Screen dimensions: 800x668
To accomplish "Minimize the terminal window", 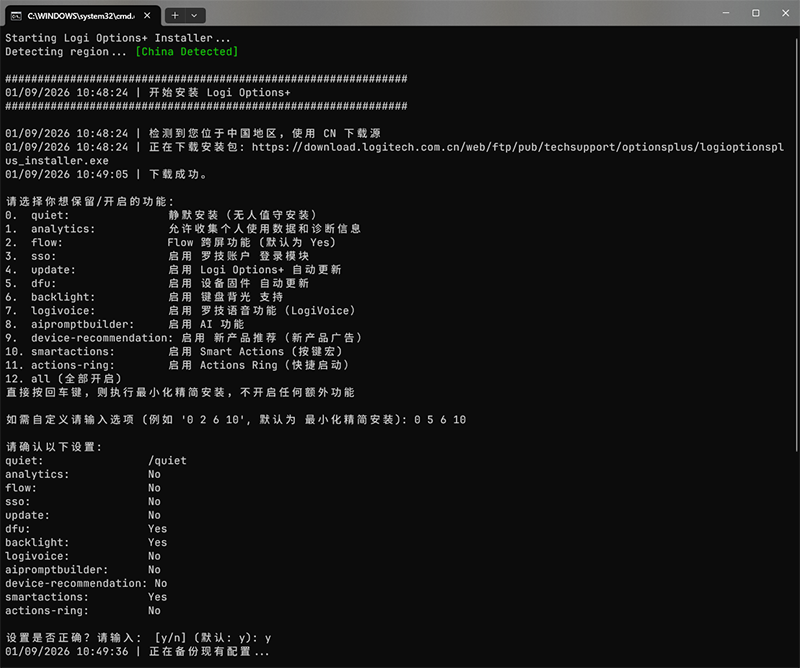I will (x=726, y=13).
